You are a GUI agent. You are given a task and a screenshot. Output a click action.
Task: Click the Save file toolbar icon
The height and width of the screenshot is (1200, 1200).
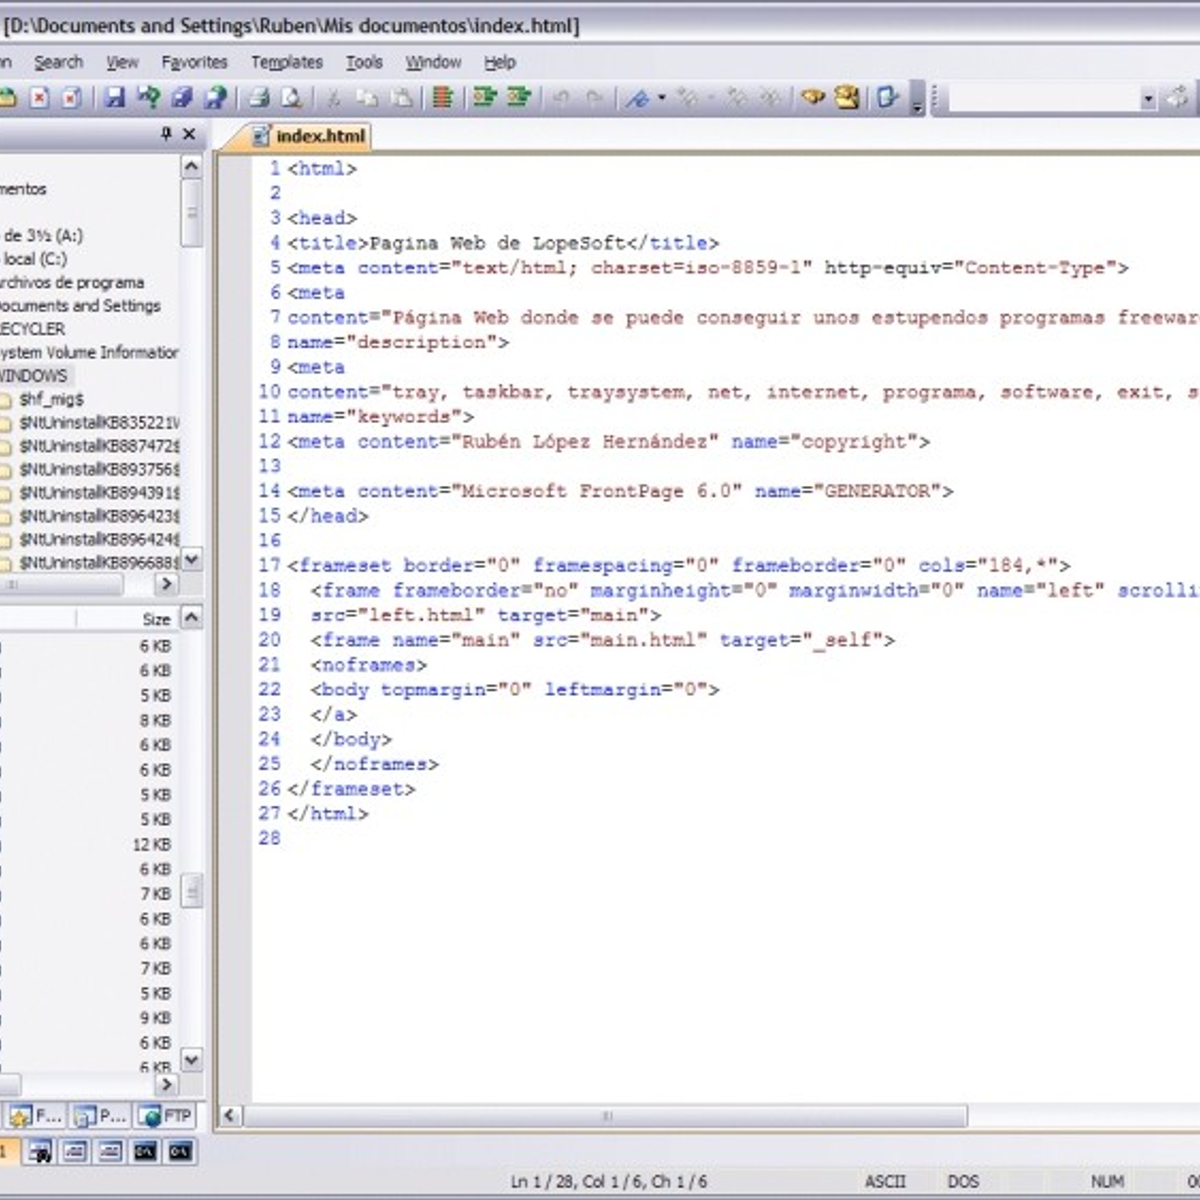[115, 98]
